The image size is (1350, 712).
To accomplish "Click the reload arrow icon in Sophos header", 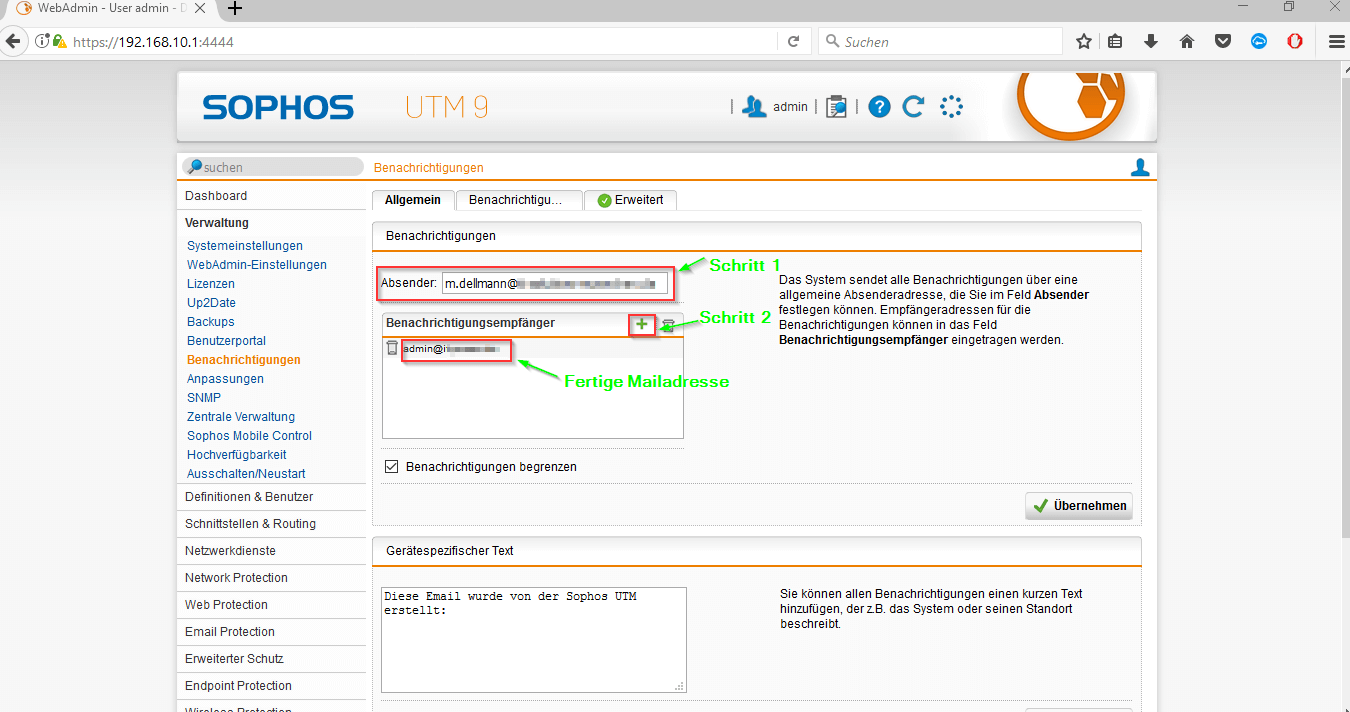I will (913, 107).
